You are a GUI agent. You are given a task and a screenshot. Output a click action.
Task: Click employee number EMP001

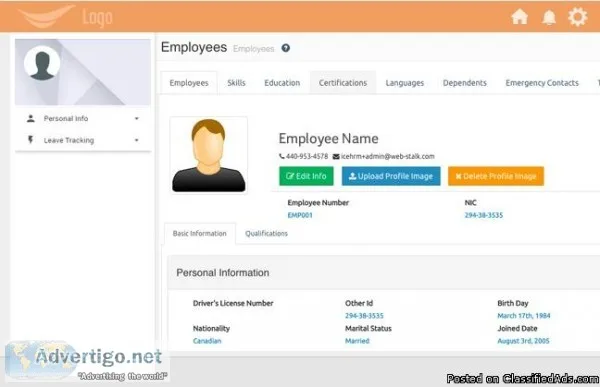pos(300,215)
